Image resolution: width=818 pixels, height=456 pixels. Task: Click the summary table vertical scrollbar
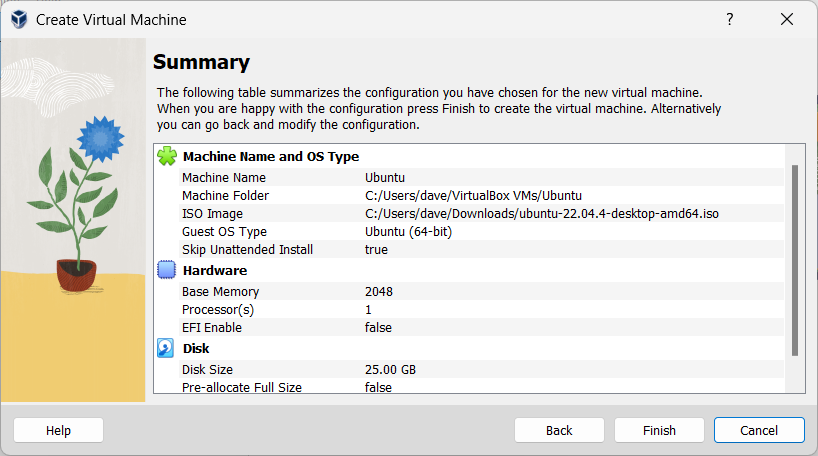(795, 260)
